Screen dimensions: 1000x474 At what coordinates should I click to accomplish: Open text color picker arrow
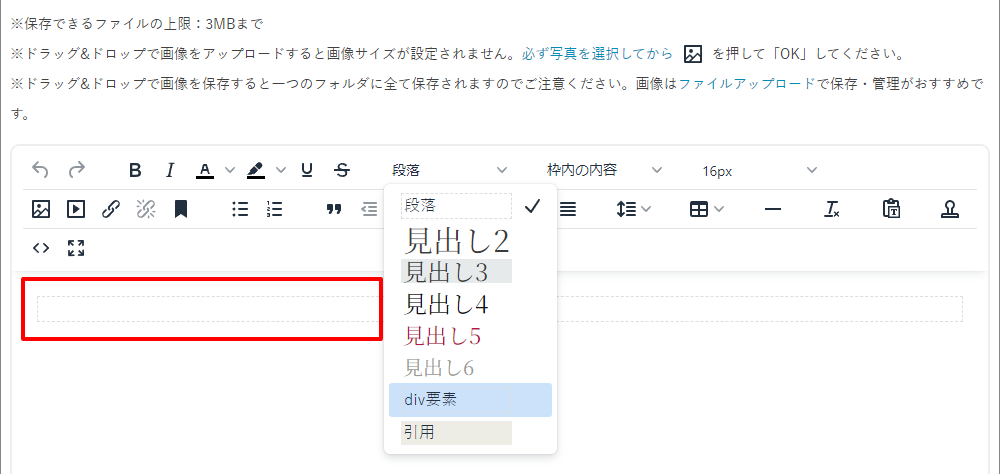230,170
